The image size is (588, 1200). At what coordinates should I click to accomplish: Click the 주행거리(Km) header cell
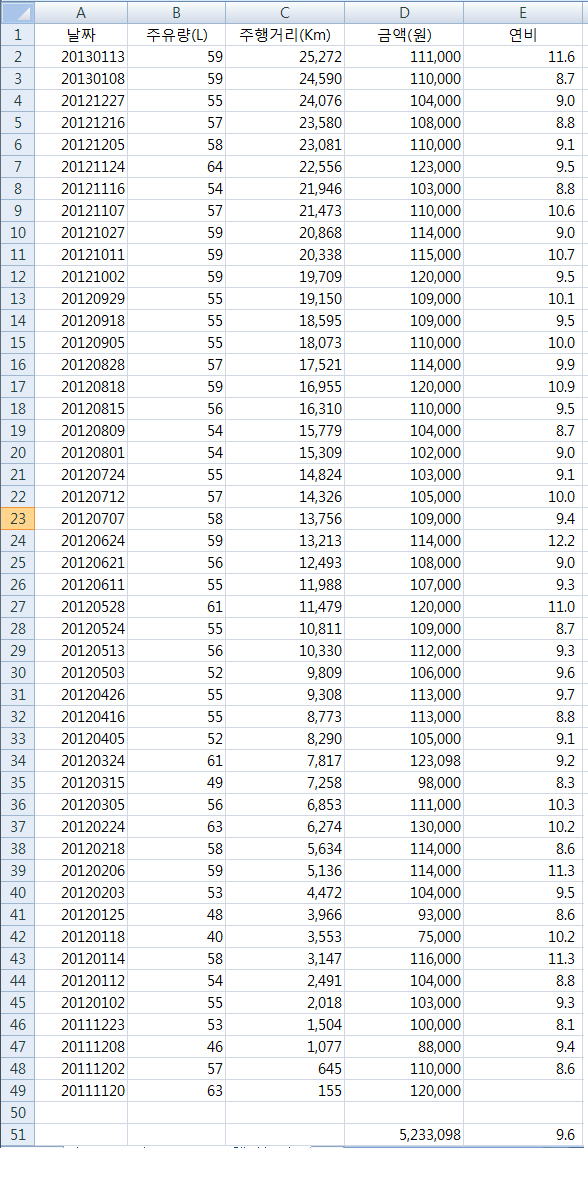pos(285,35)
